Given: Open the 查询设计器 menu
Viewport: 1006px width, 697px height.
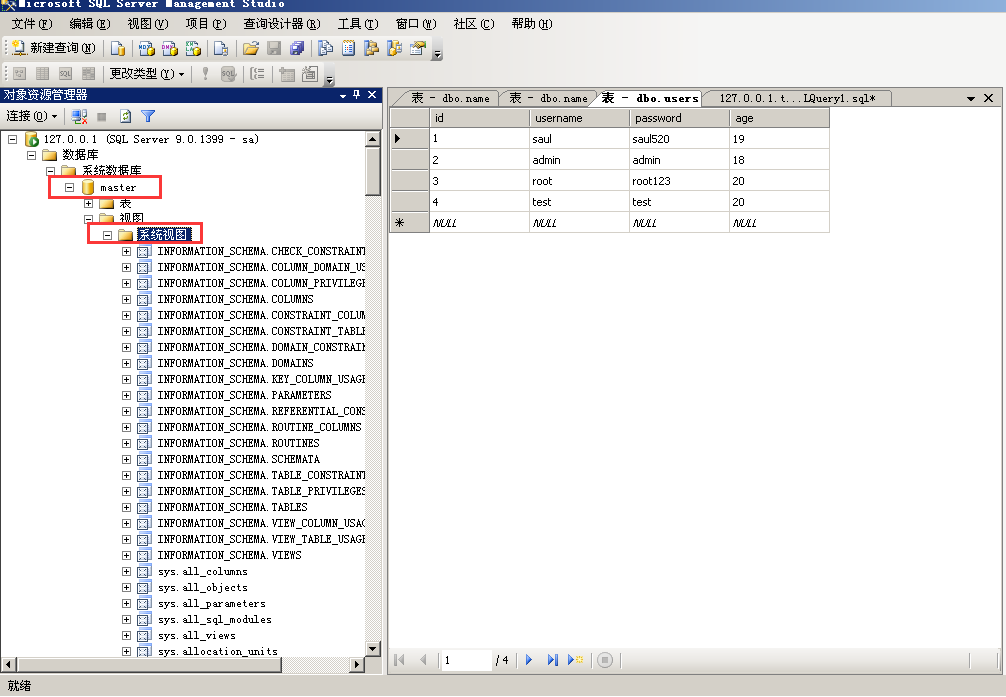Looking at the screenshot, I should [282, 24].
